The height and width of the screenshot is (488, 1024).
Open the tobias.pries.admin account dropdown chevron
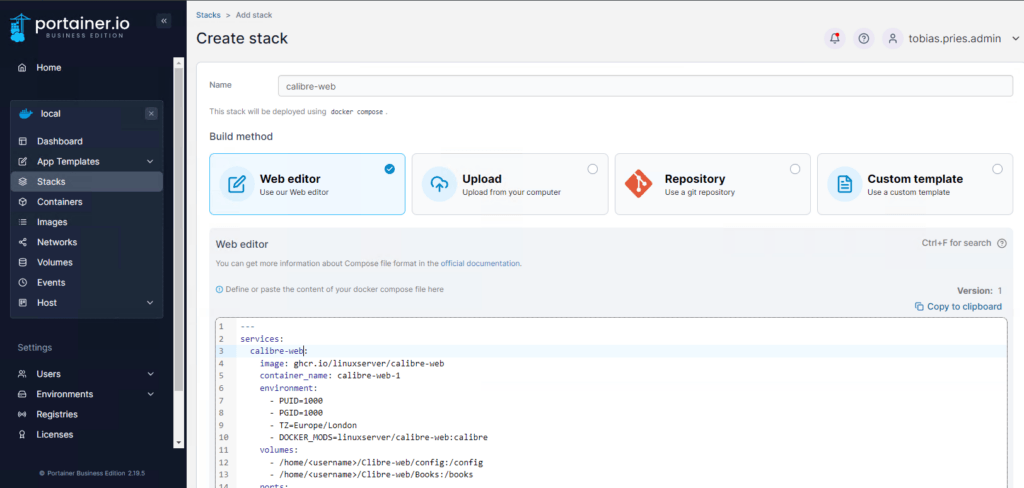click(x=1016, y=39)
